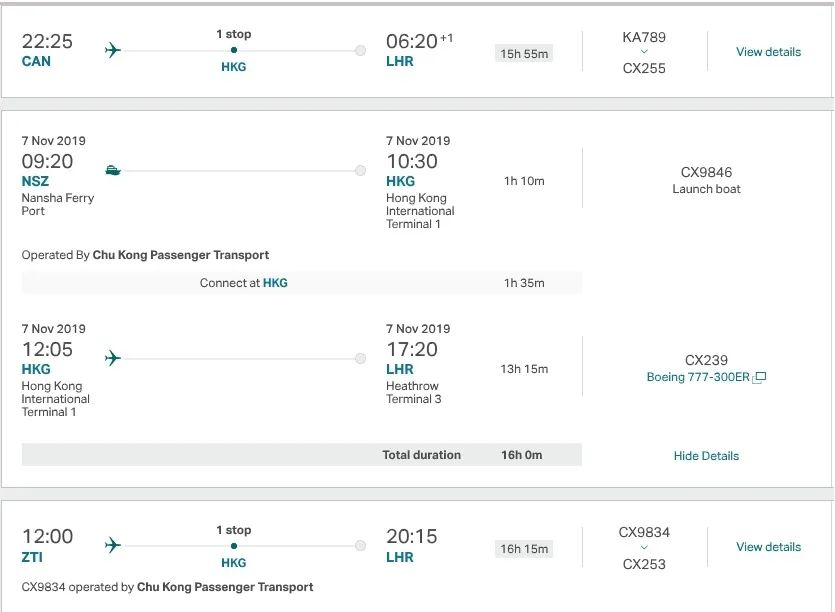Image resolution: width=835 pixels, height=612 pixels.
Task: View details for the ZTI to LHR flight
Action: pos(768,547)
